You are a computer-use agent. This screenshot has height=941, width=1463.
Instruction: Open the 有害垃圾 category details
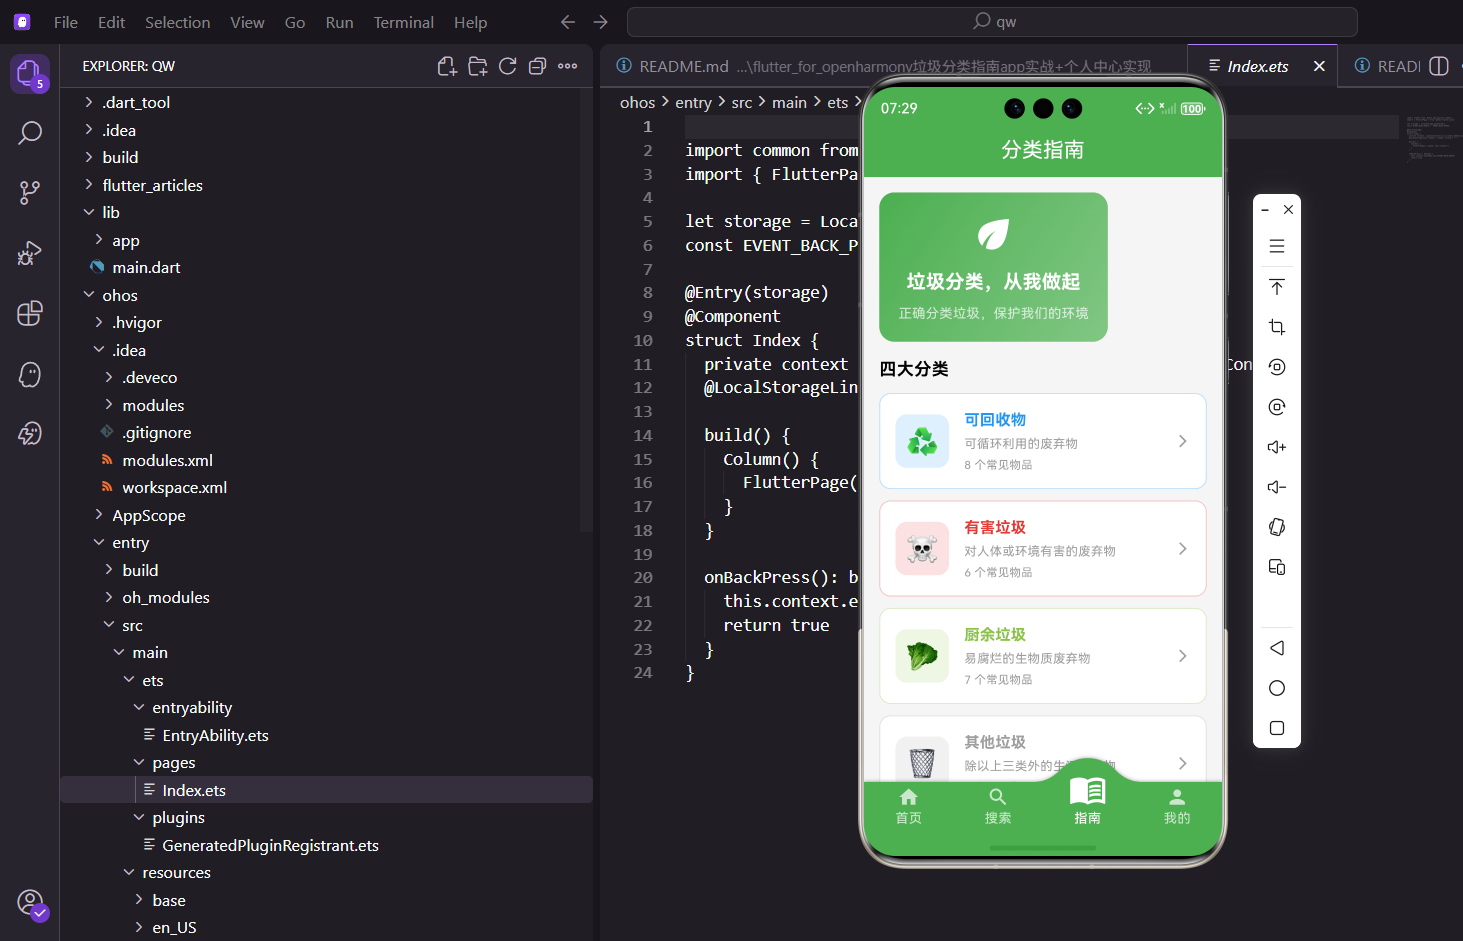tap(1042, 548)
